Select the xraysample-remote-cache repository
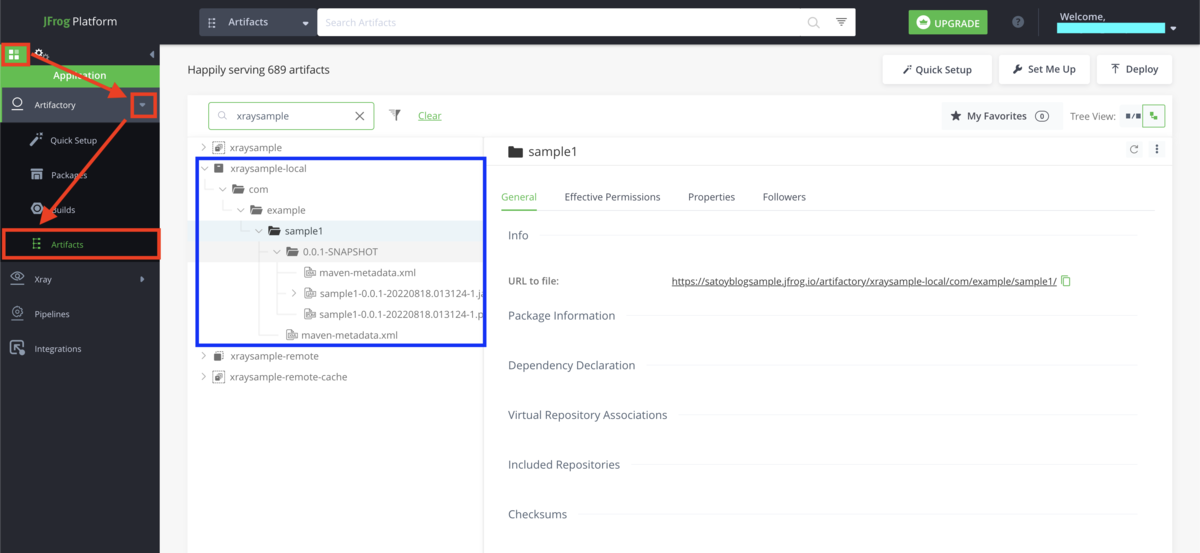 pos(289,377)
